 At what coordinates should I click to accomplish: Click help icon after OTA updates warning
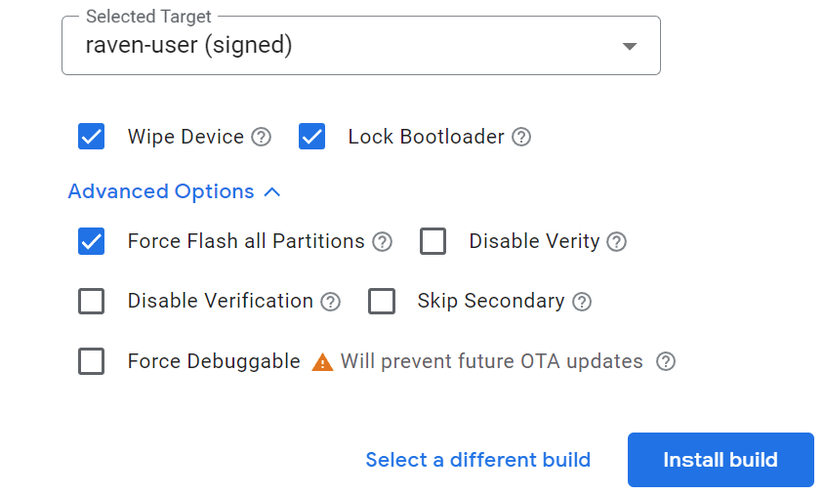click(x=666, y=362)
